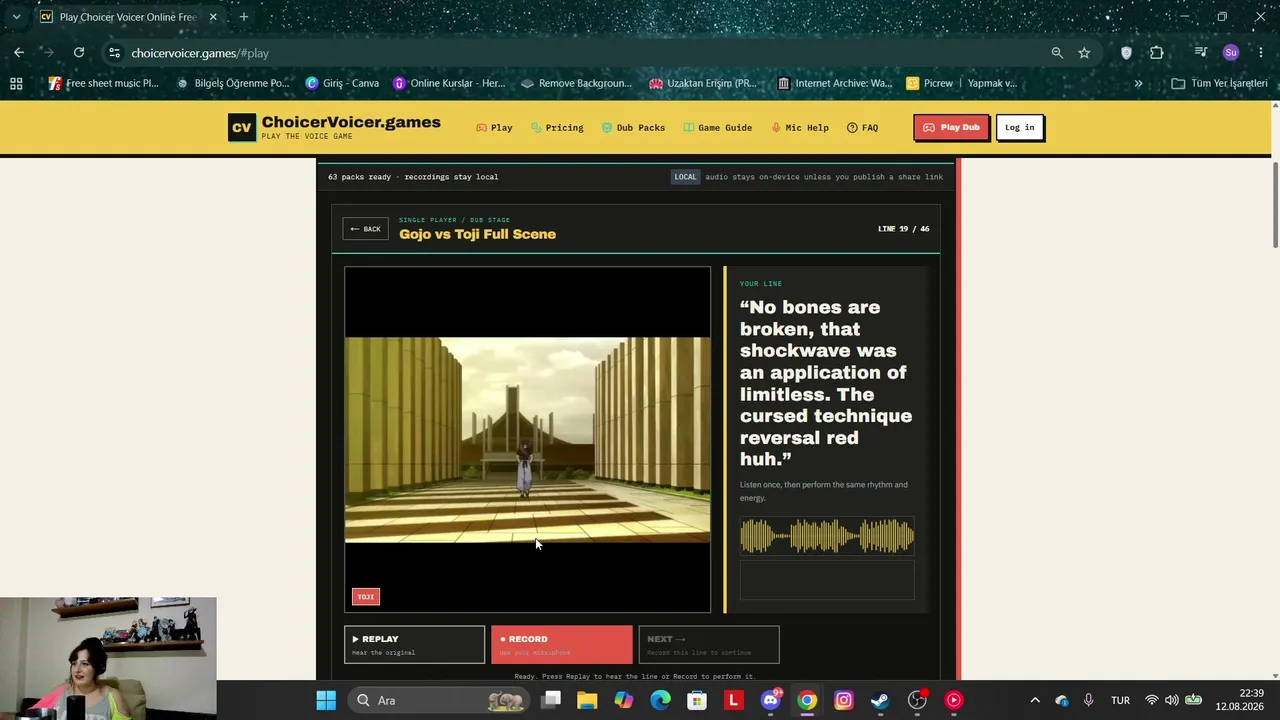1280x720 pixels.
Task: Click the empty recording waveform box
Action: point(827,580)
